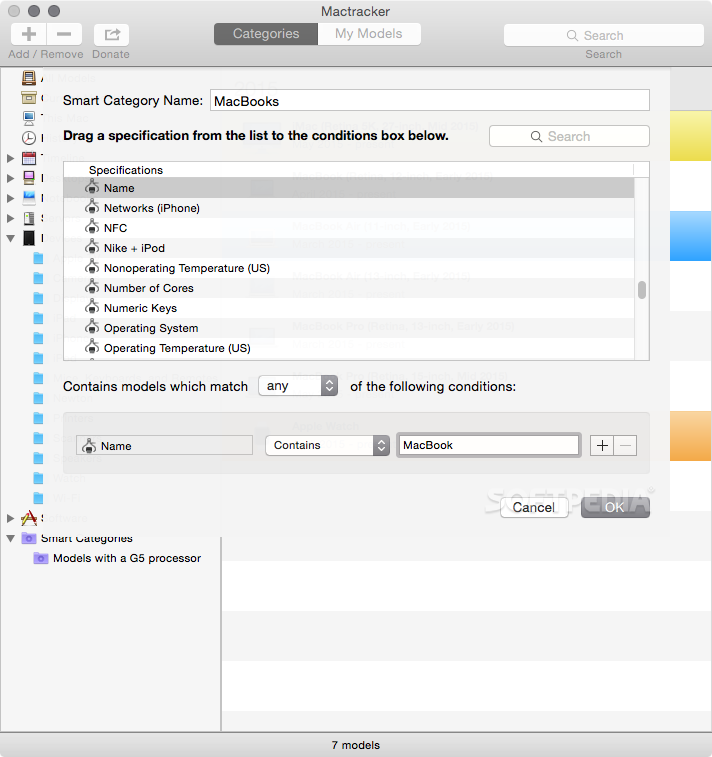Expand the Desktops disclosure triangle
This screenshot has height=757, width=712.
pyautogui.click(x=10, y=178)
